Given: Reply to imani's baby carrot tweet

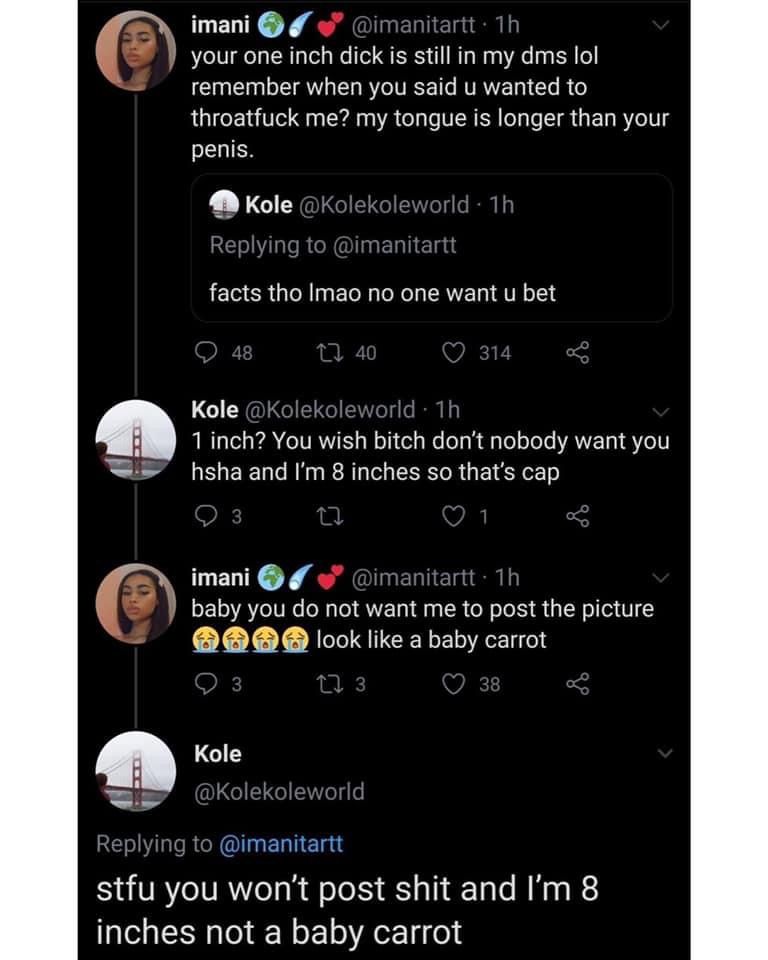Looking at the screenshot, I should (x=206, y=683).
